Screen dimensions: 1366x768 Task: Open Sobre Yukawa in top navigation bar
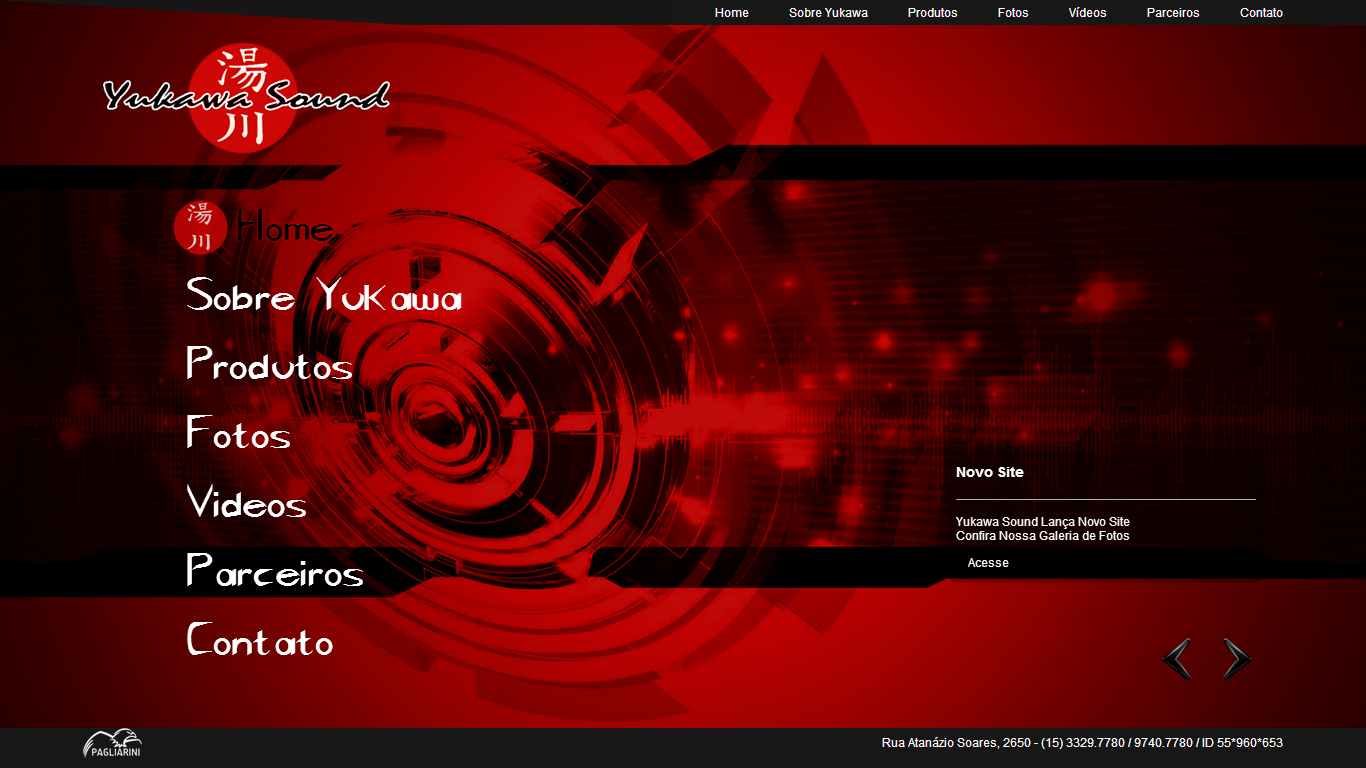click(828, 13)
